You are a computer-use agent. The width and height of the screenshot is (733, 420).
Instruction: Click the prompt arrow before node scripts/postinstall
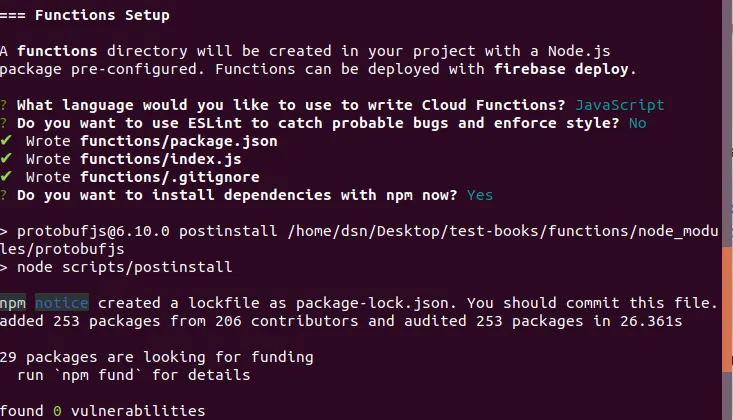click(x=3, y=268)
